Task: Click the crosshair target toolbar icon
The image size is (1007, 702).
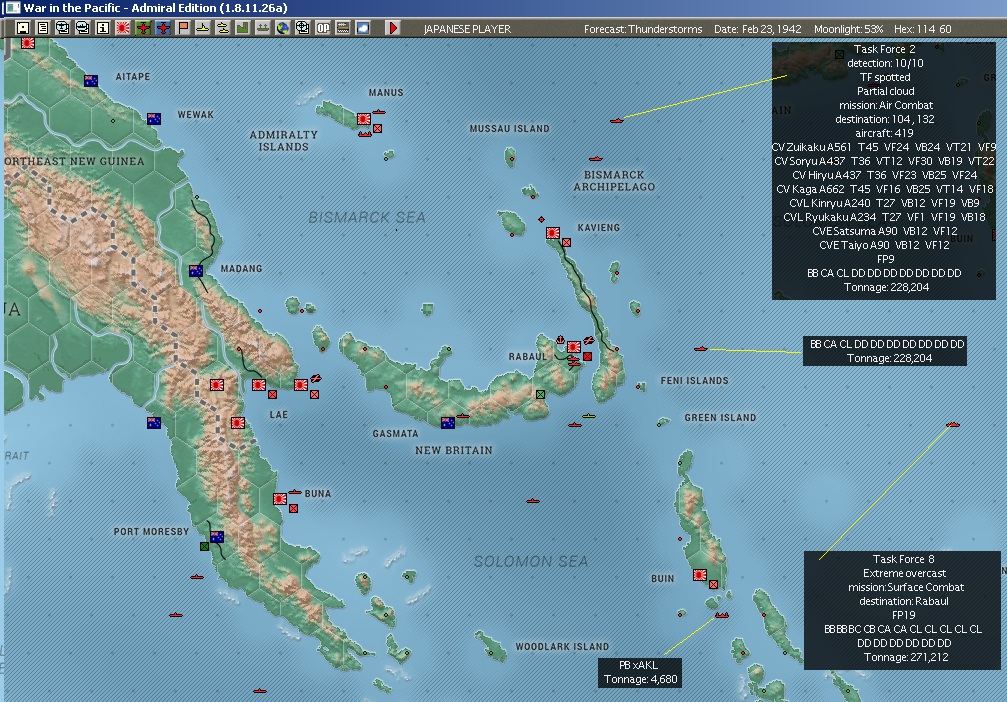Action: click(x=302, y=28)
